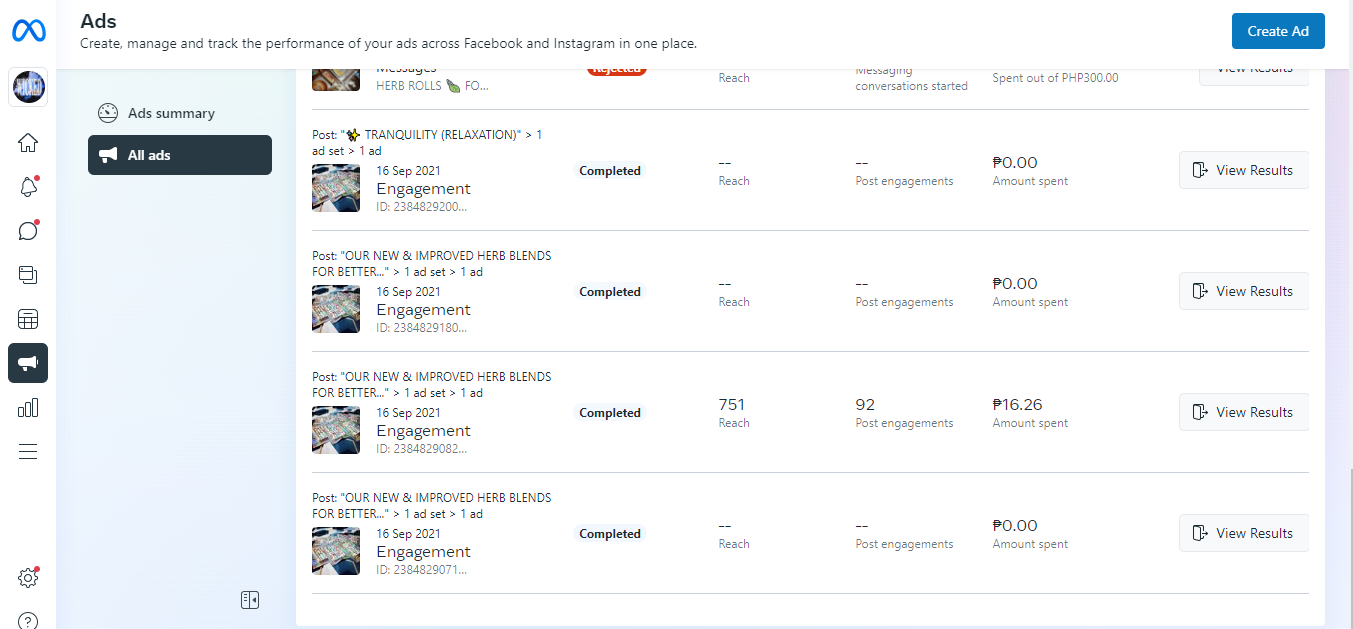
Task: Select All ads in the side menu
Action: (x=180, y=155)
